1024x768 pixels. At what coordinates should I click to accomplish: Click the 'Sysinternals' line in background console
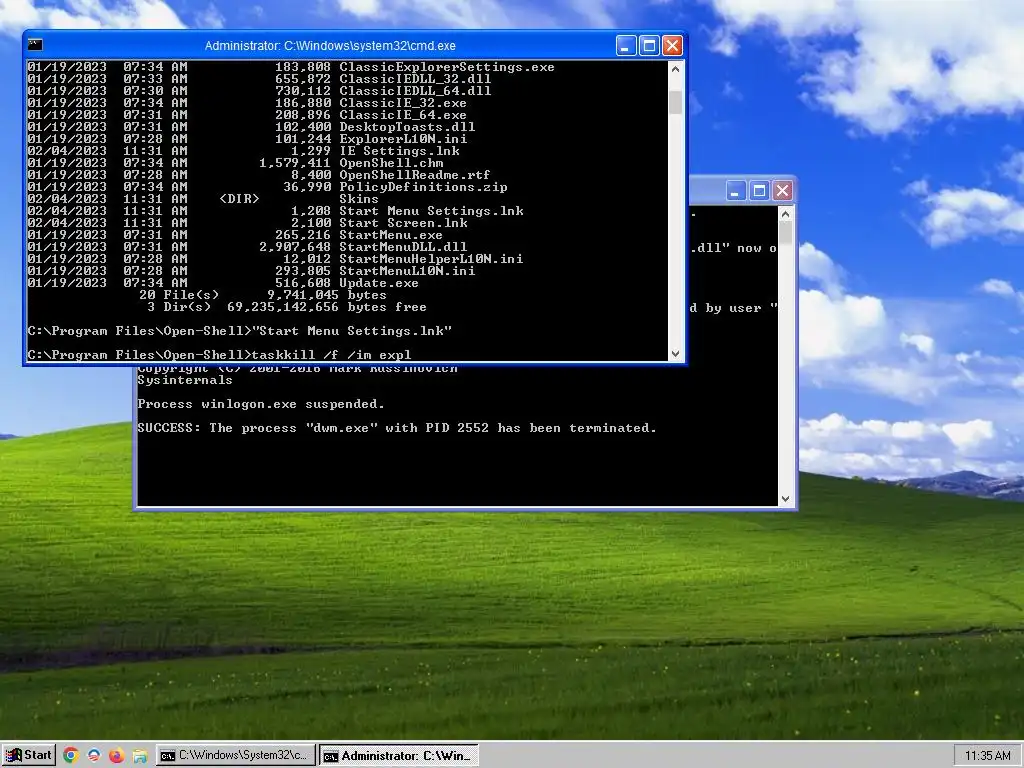[185, 380]
